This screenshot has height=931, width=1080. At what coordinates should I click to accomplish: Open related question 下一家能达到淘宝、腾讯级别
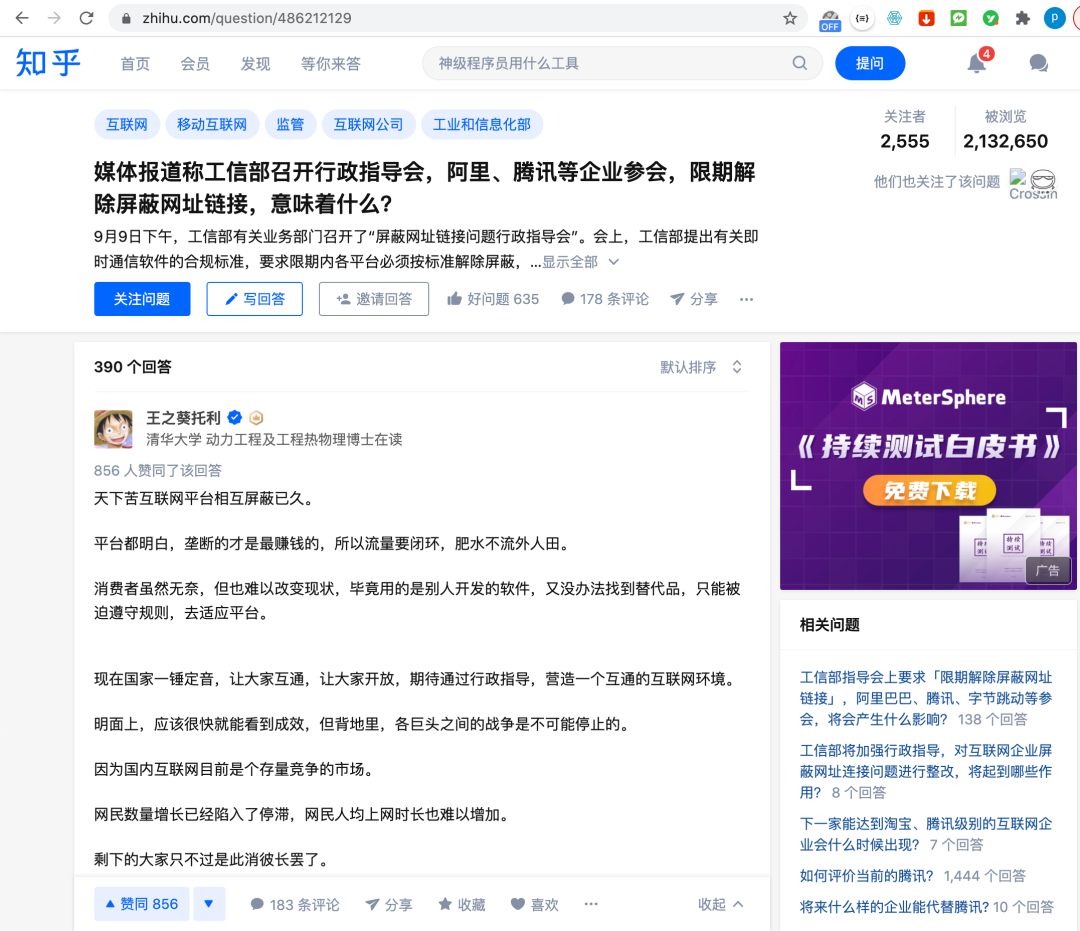click(926, 834)
